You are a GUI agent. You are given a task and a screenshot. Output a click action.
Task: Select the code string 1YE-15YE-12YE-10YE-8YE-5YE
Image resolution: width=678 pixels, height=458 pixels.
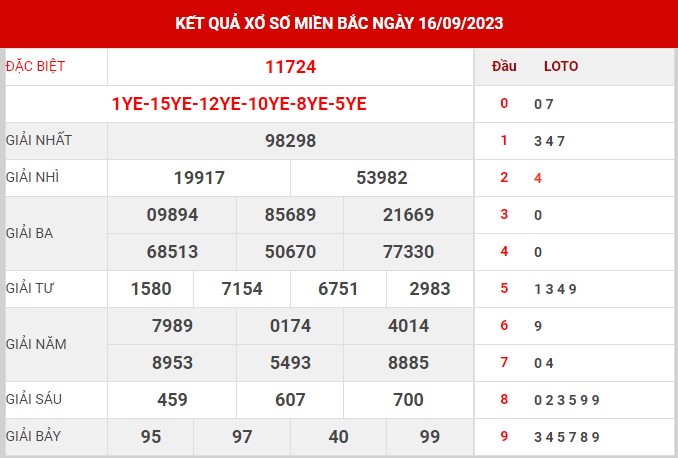239,104
